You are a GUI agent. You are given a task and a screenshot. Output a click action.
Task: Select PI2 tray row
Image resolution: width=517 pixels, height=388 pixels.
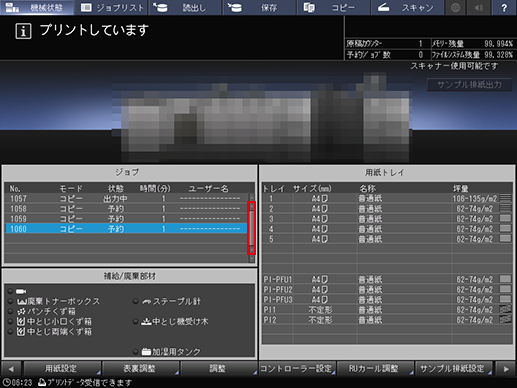[387, 319]
